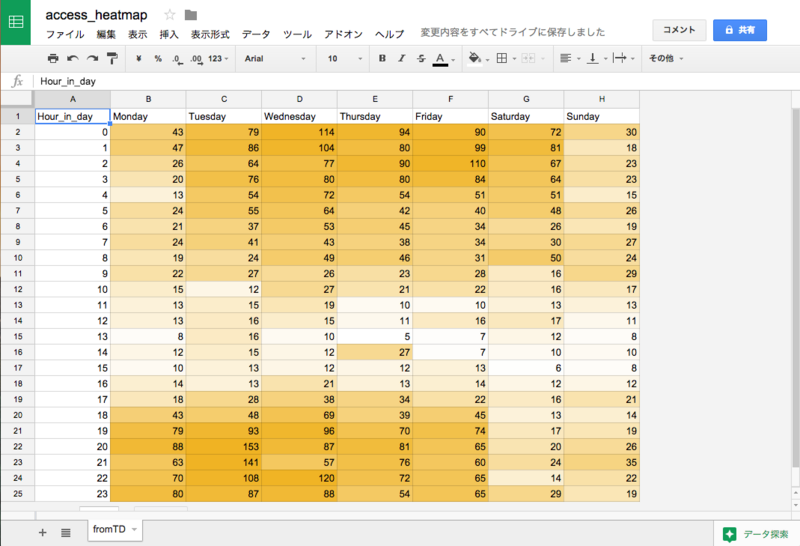The height and width of the screenshot is (546, 800).
Task: Open the Arial font dropdown
Action: (275, 59)
